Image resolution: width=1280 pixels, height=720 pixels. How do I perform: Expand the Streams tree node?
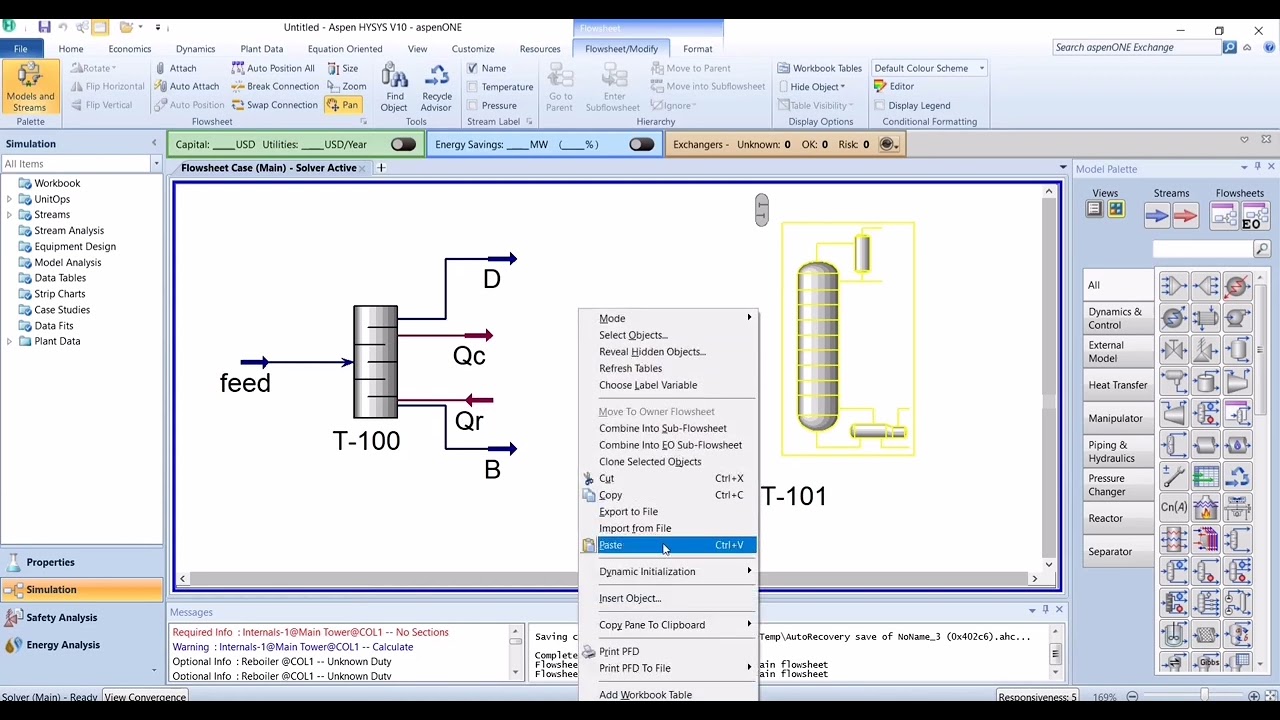[10, 215]
